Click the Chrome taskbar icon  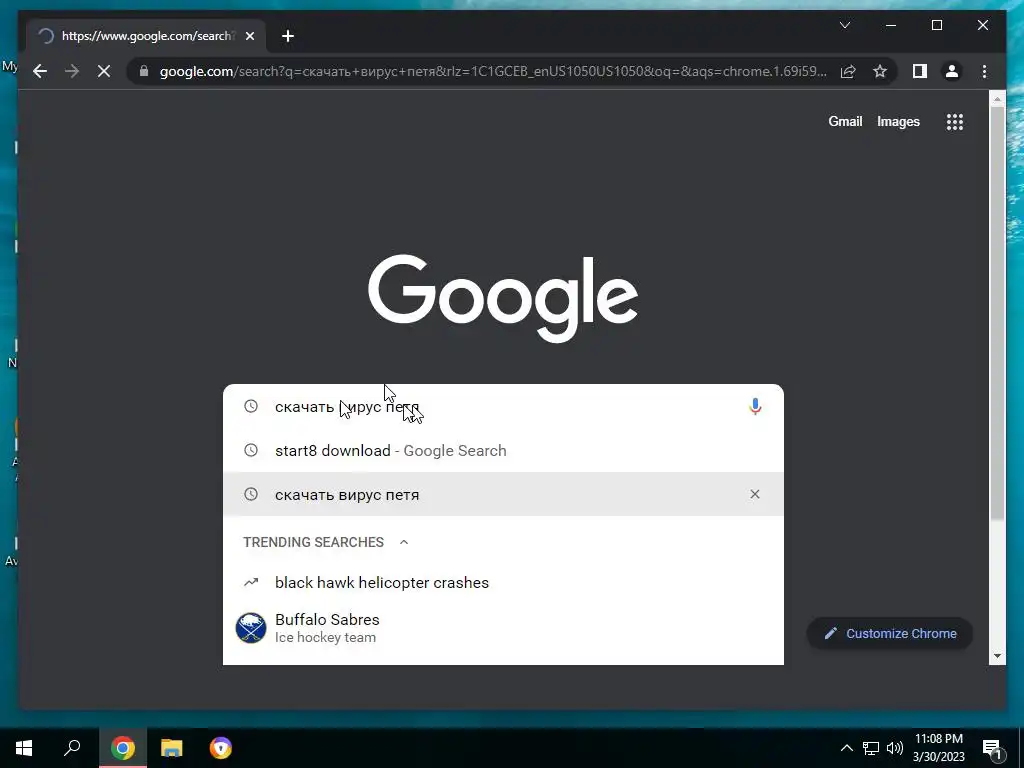pyautogui.click(x=123, y=748)
